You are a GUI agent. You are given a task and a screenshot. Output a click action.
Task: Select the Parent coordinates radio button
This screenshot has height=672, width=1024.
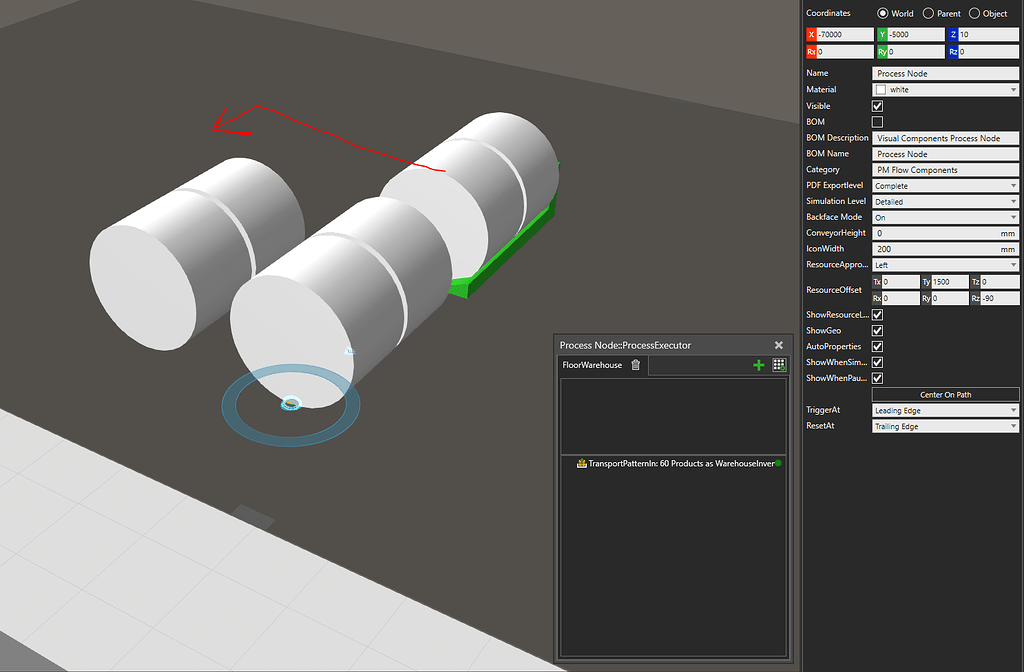(929, 14)
